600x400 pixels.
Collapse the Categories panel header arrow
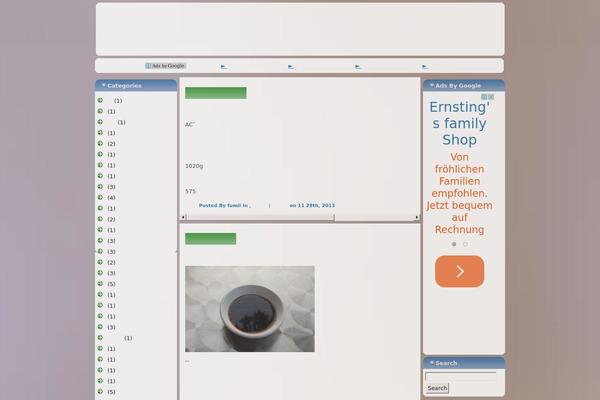pyautogui.click(x=103, y=85)
